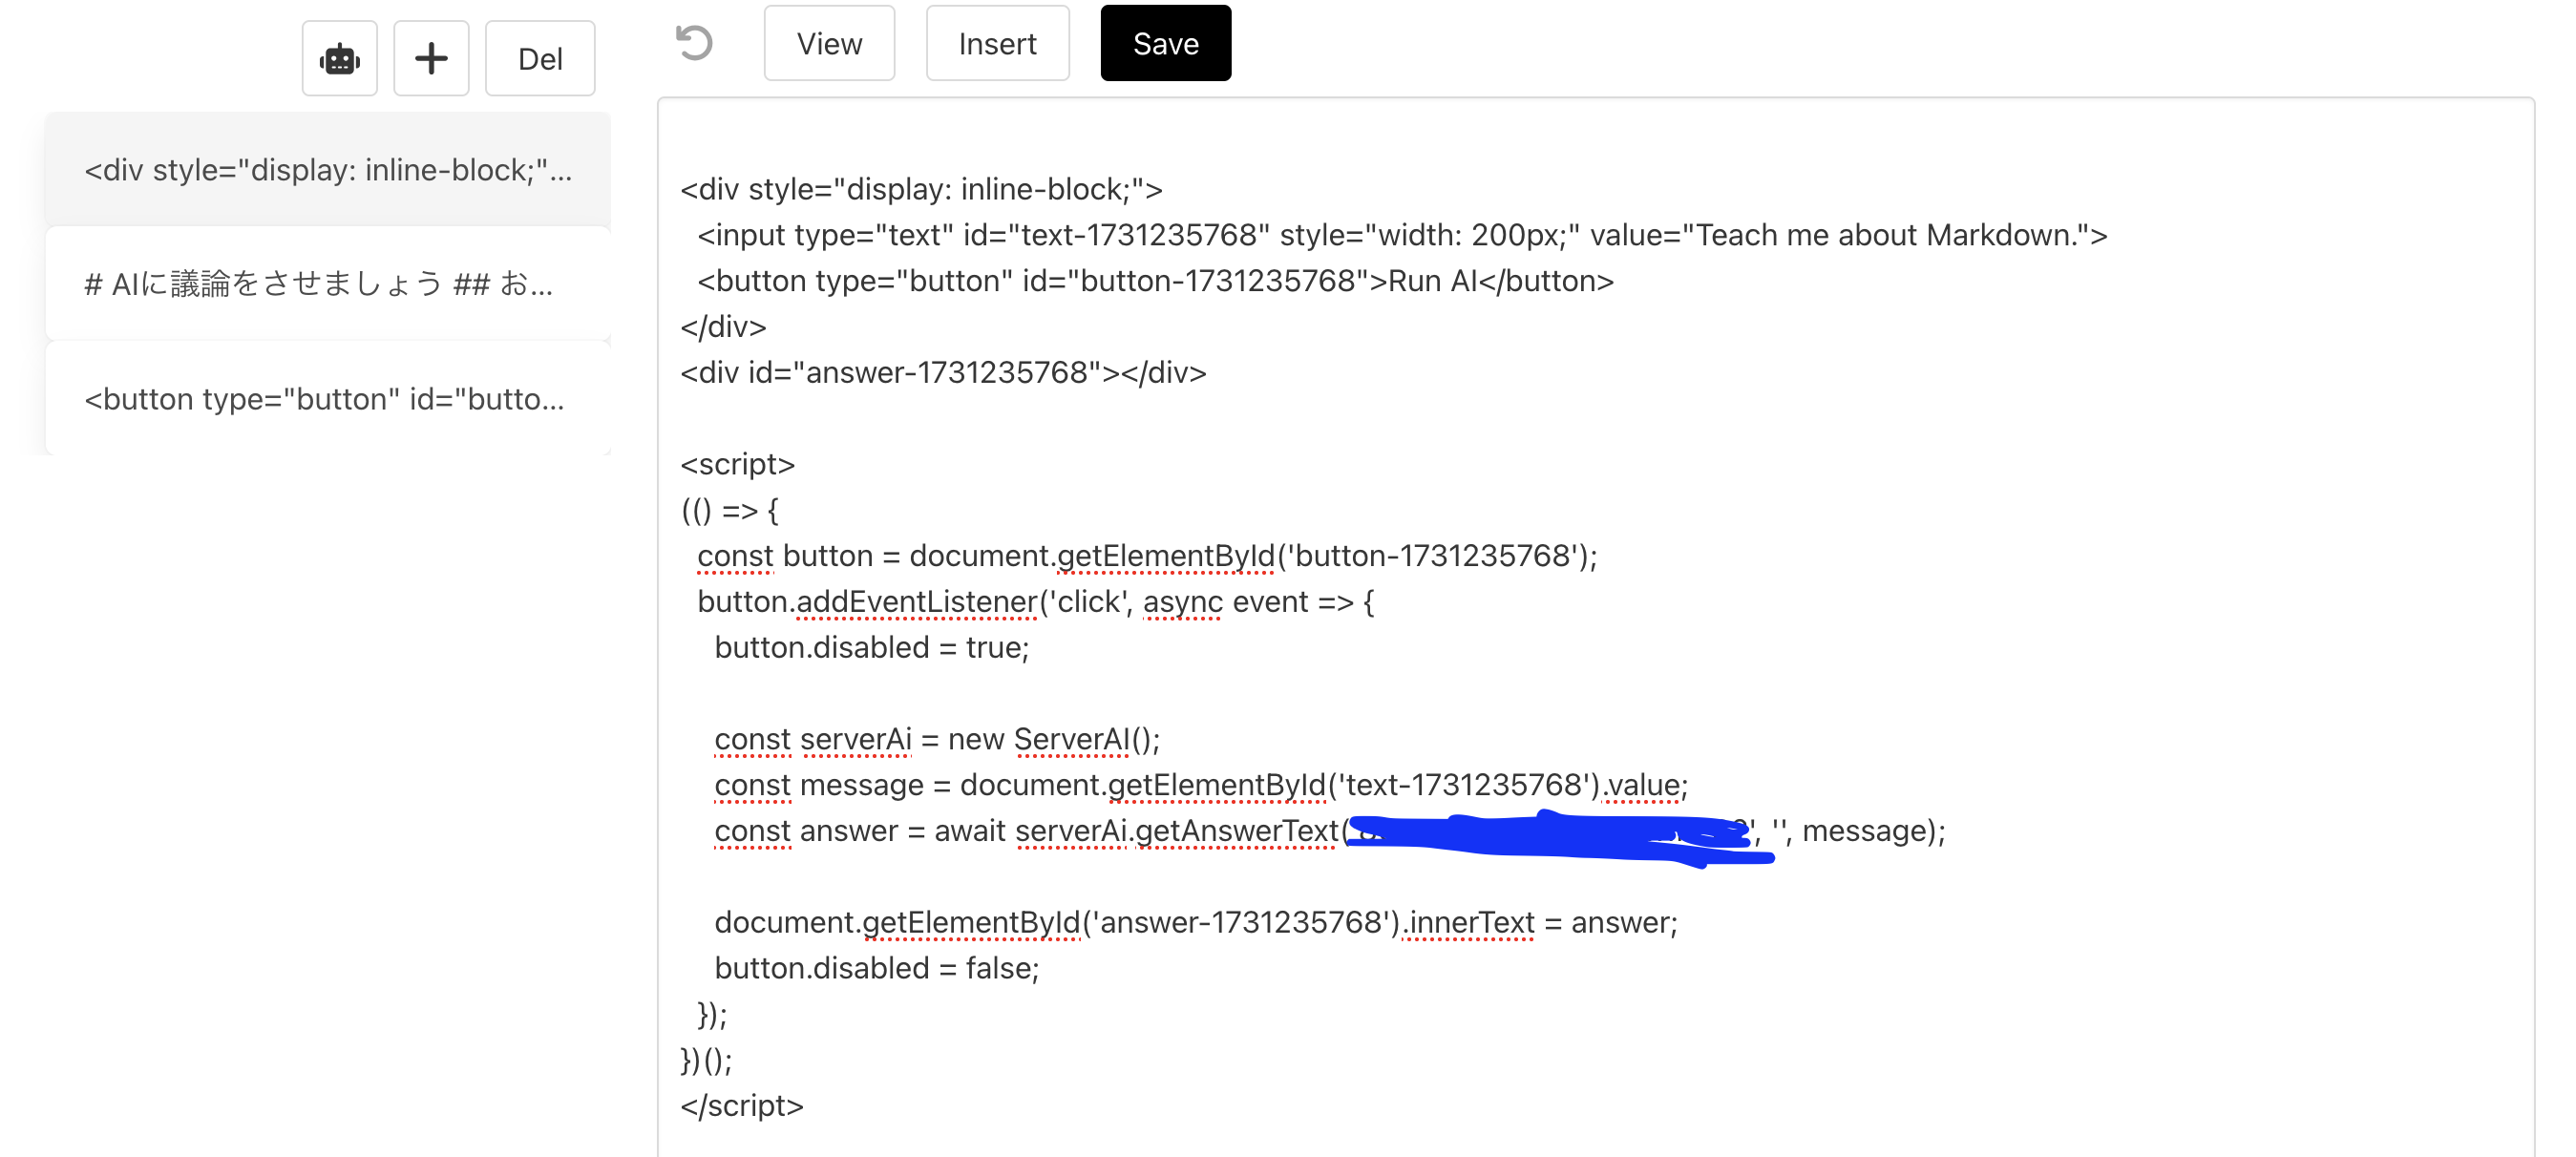Click the answer div id line
The image size is (2576, 1157).
[942, 373]
